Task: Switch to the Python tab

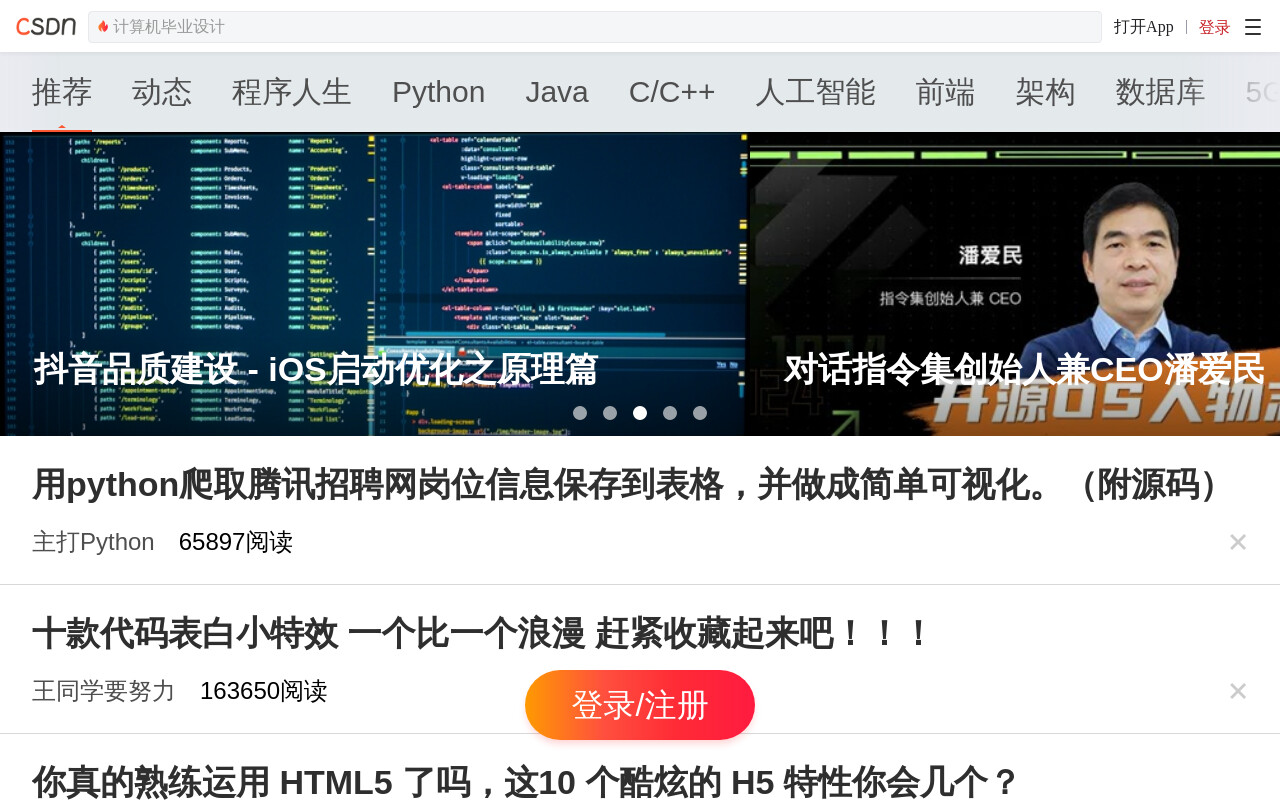Action: (438, 92)
